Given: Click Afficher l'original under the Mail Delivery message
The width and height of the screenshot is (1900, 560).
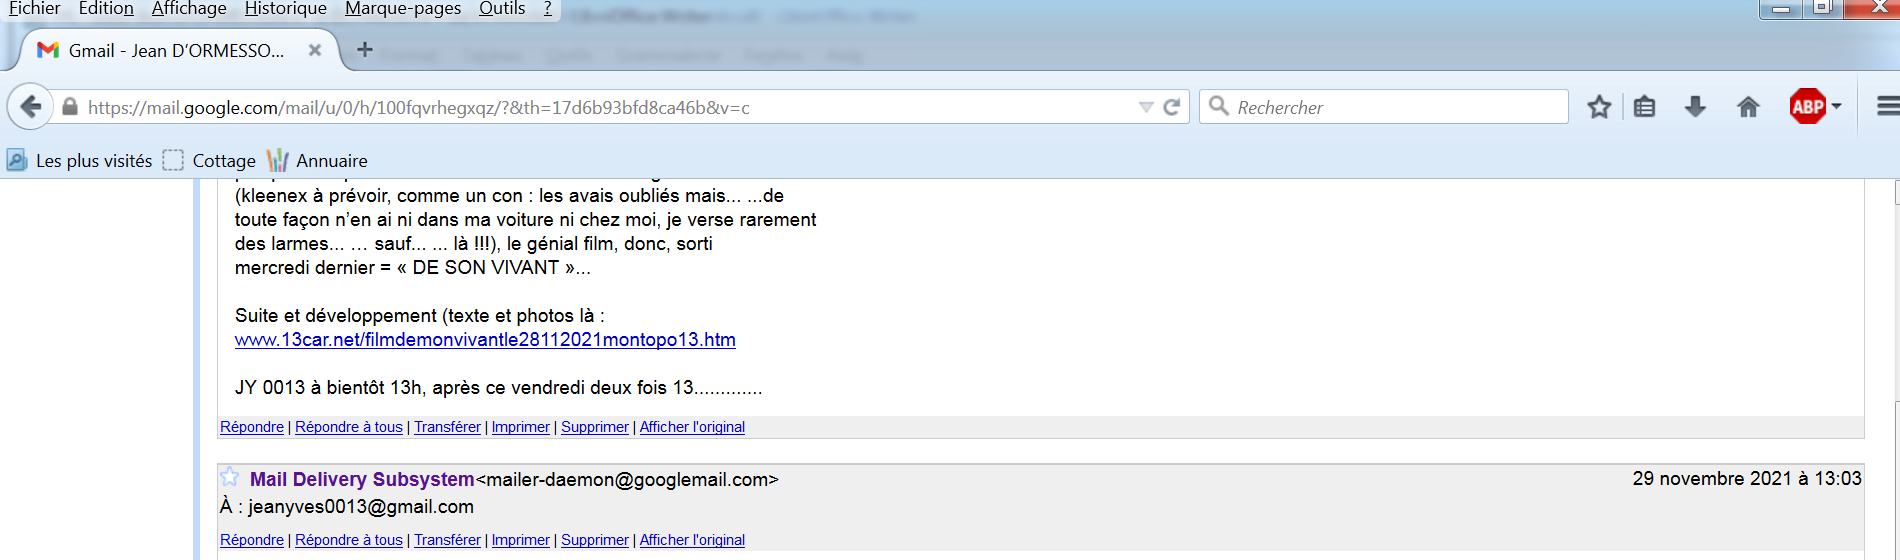Looking at the screenshot, I should 692,540.
